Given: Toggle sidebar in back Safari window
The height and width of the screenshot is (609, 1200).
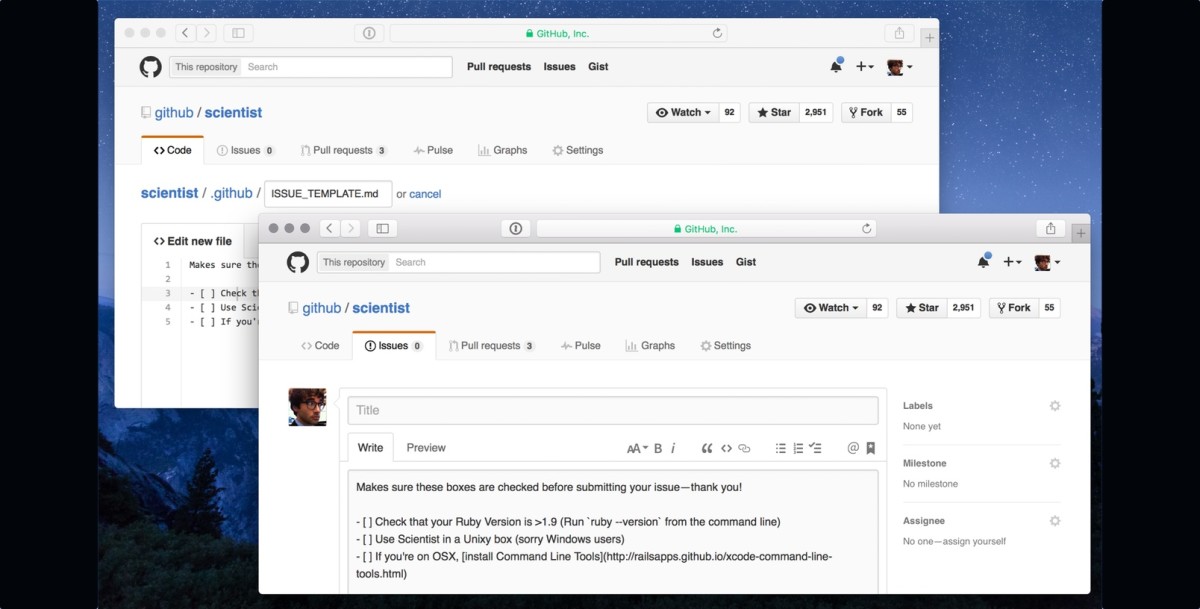Looking at the screenshot, I should [238, 33].
